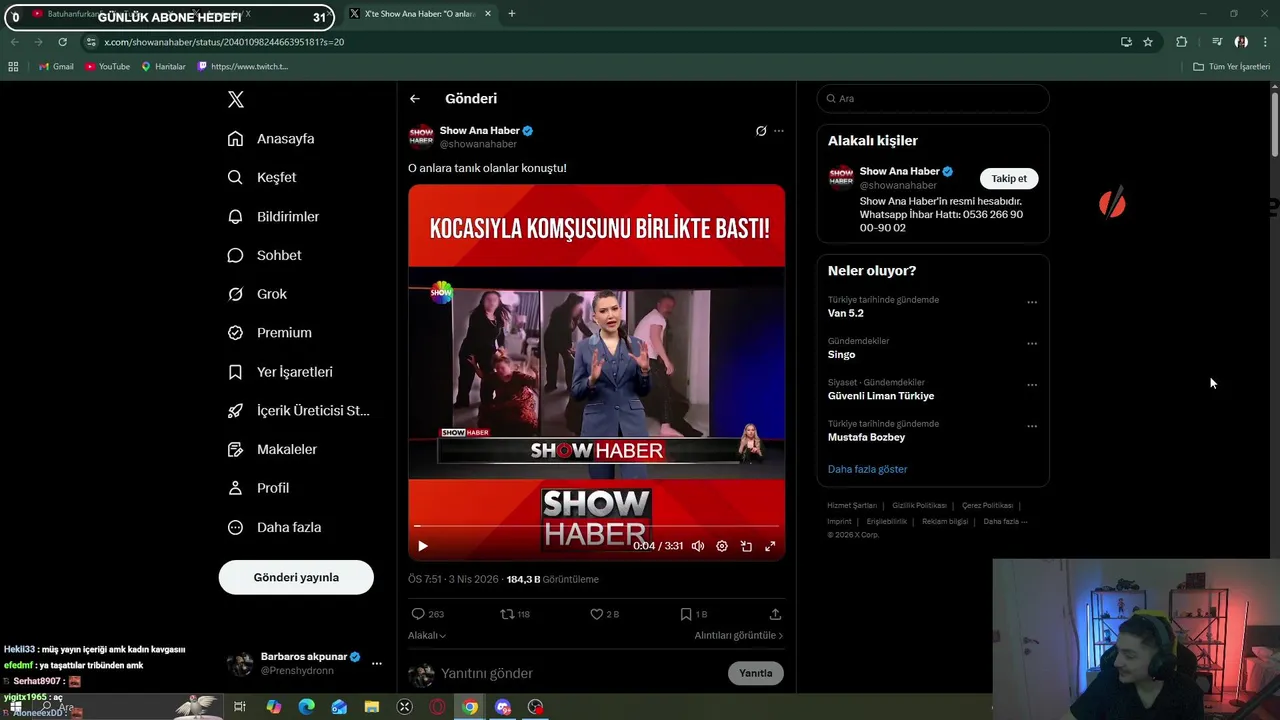This screenshot has height=720, width=1280.
Task: Click Hizmet Şartları footer link
Action: pos(852,506)
